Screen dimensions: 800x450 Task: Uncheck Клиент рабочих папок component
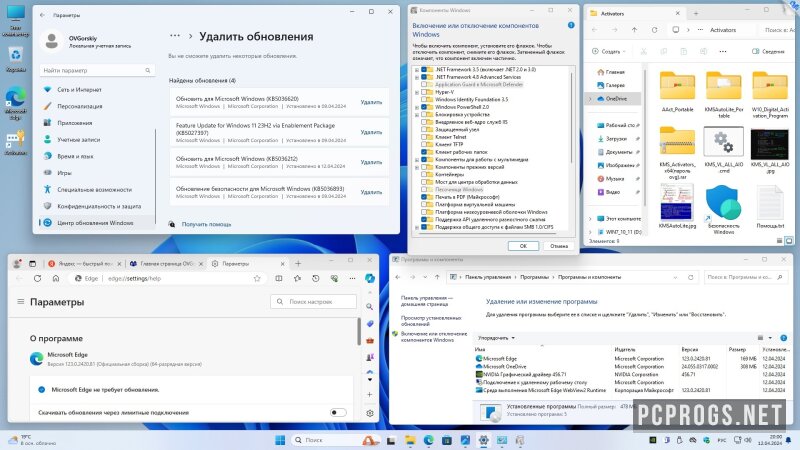[x=423, y=152]
